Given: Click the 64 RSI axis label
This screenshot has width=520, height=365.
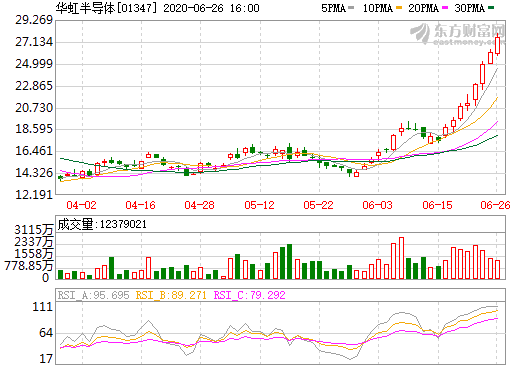Looking at the screenshot, I should 46,333.
